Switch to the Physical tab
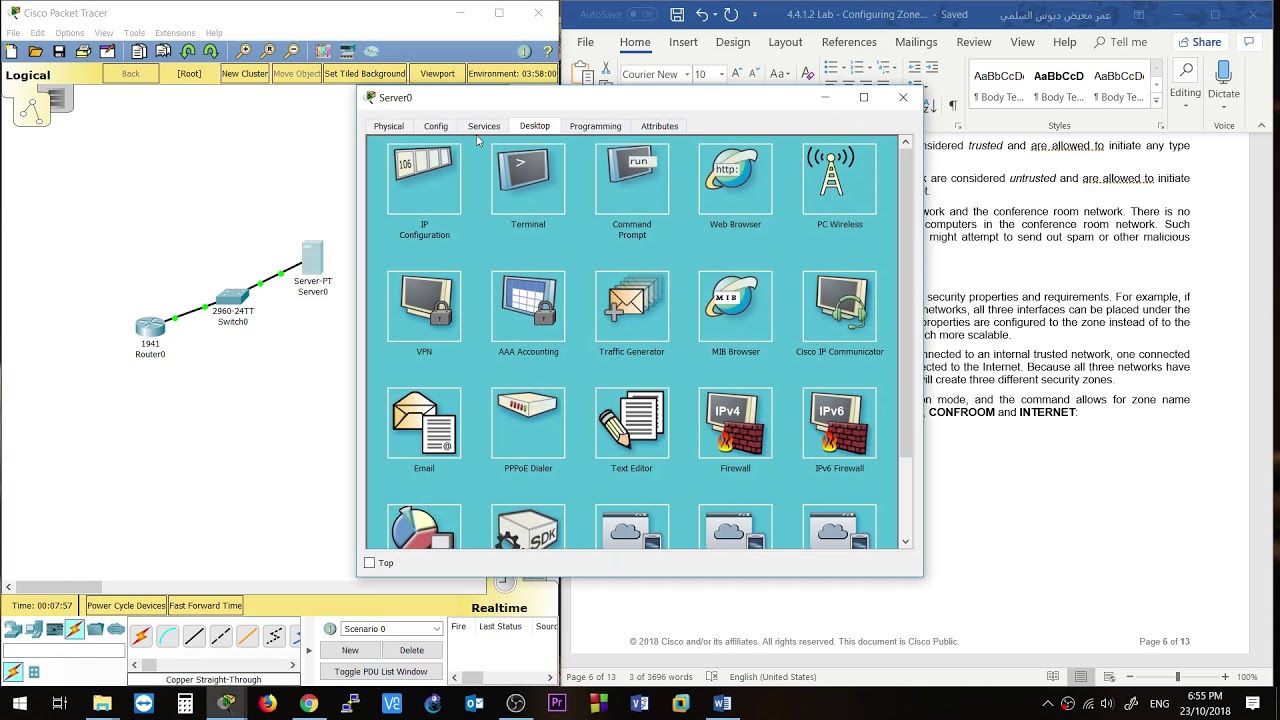This screenshot has width=1280, height=720. pos(389,126)
